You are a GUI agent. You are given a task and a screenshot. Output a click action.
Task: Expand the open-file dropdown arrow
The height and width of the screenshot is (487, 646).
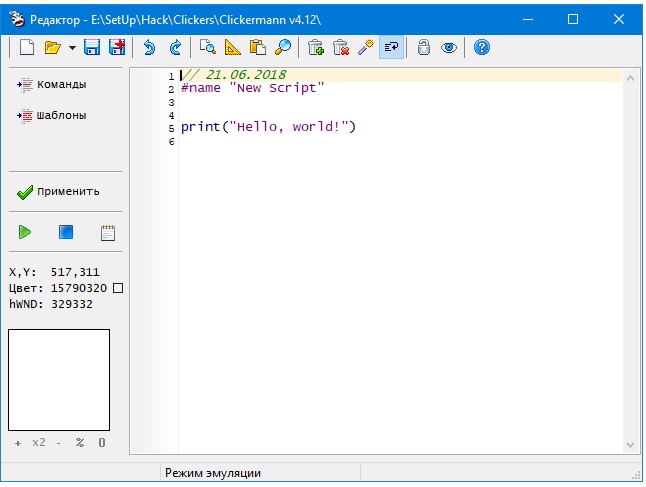point(72,48)
